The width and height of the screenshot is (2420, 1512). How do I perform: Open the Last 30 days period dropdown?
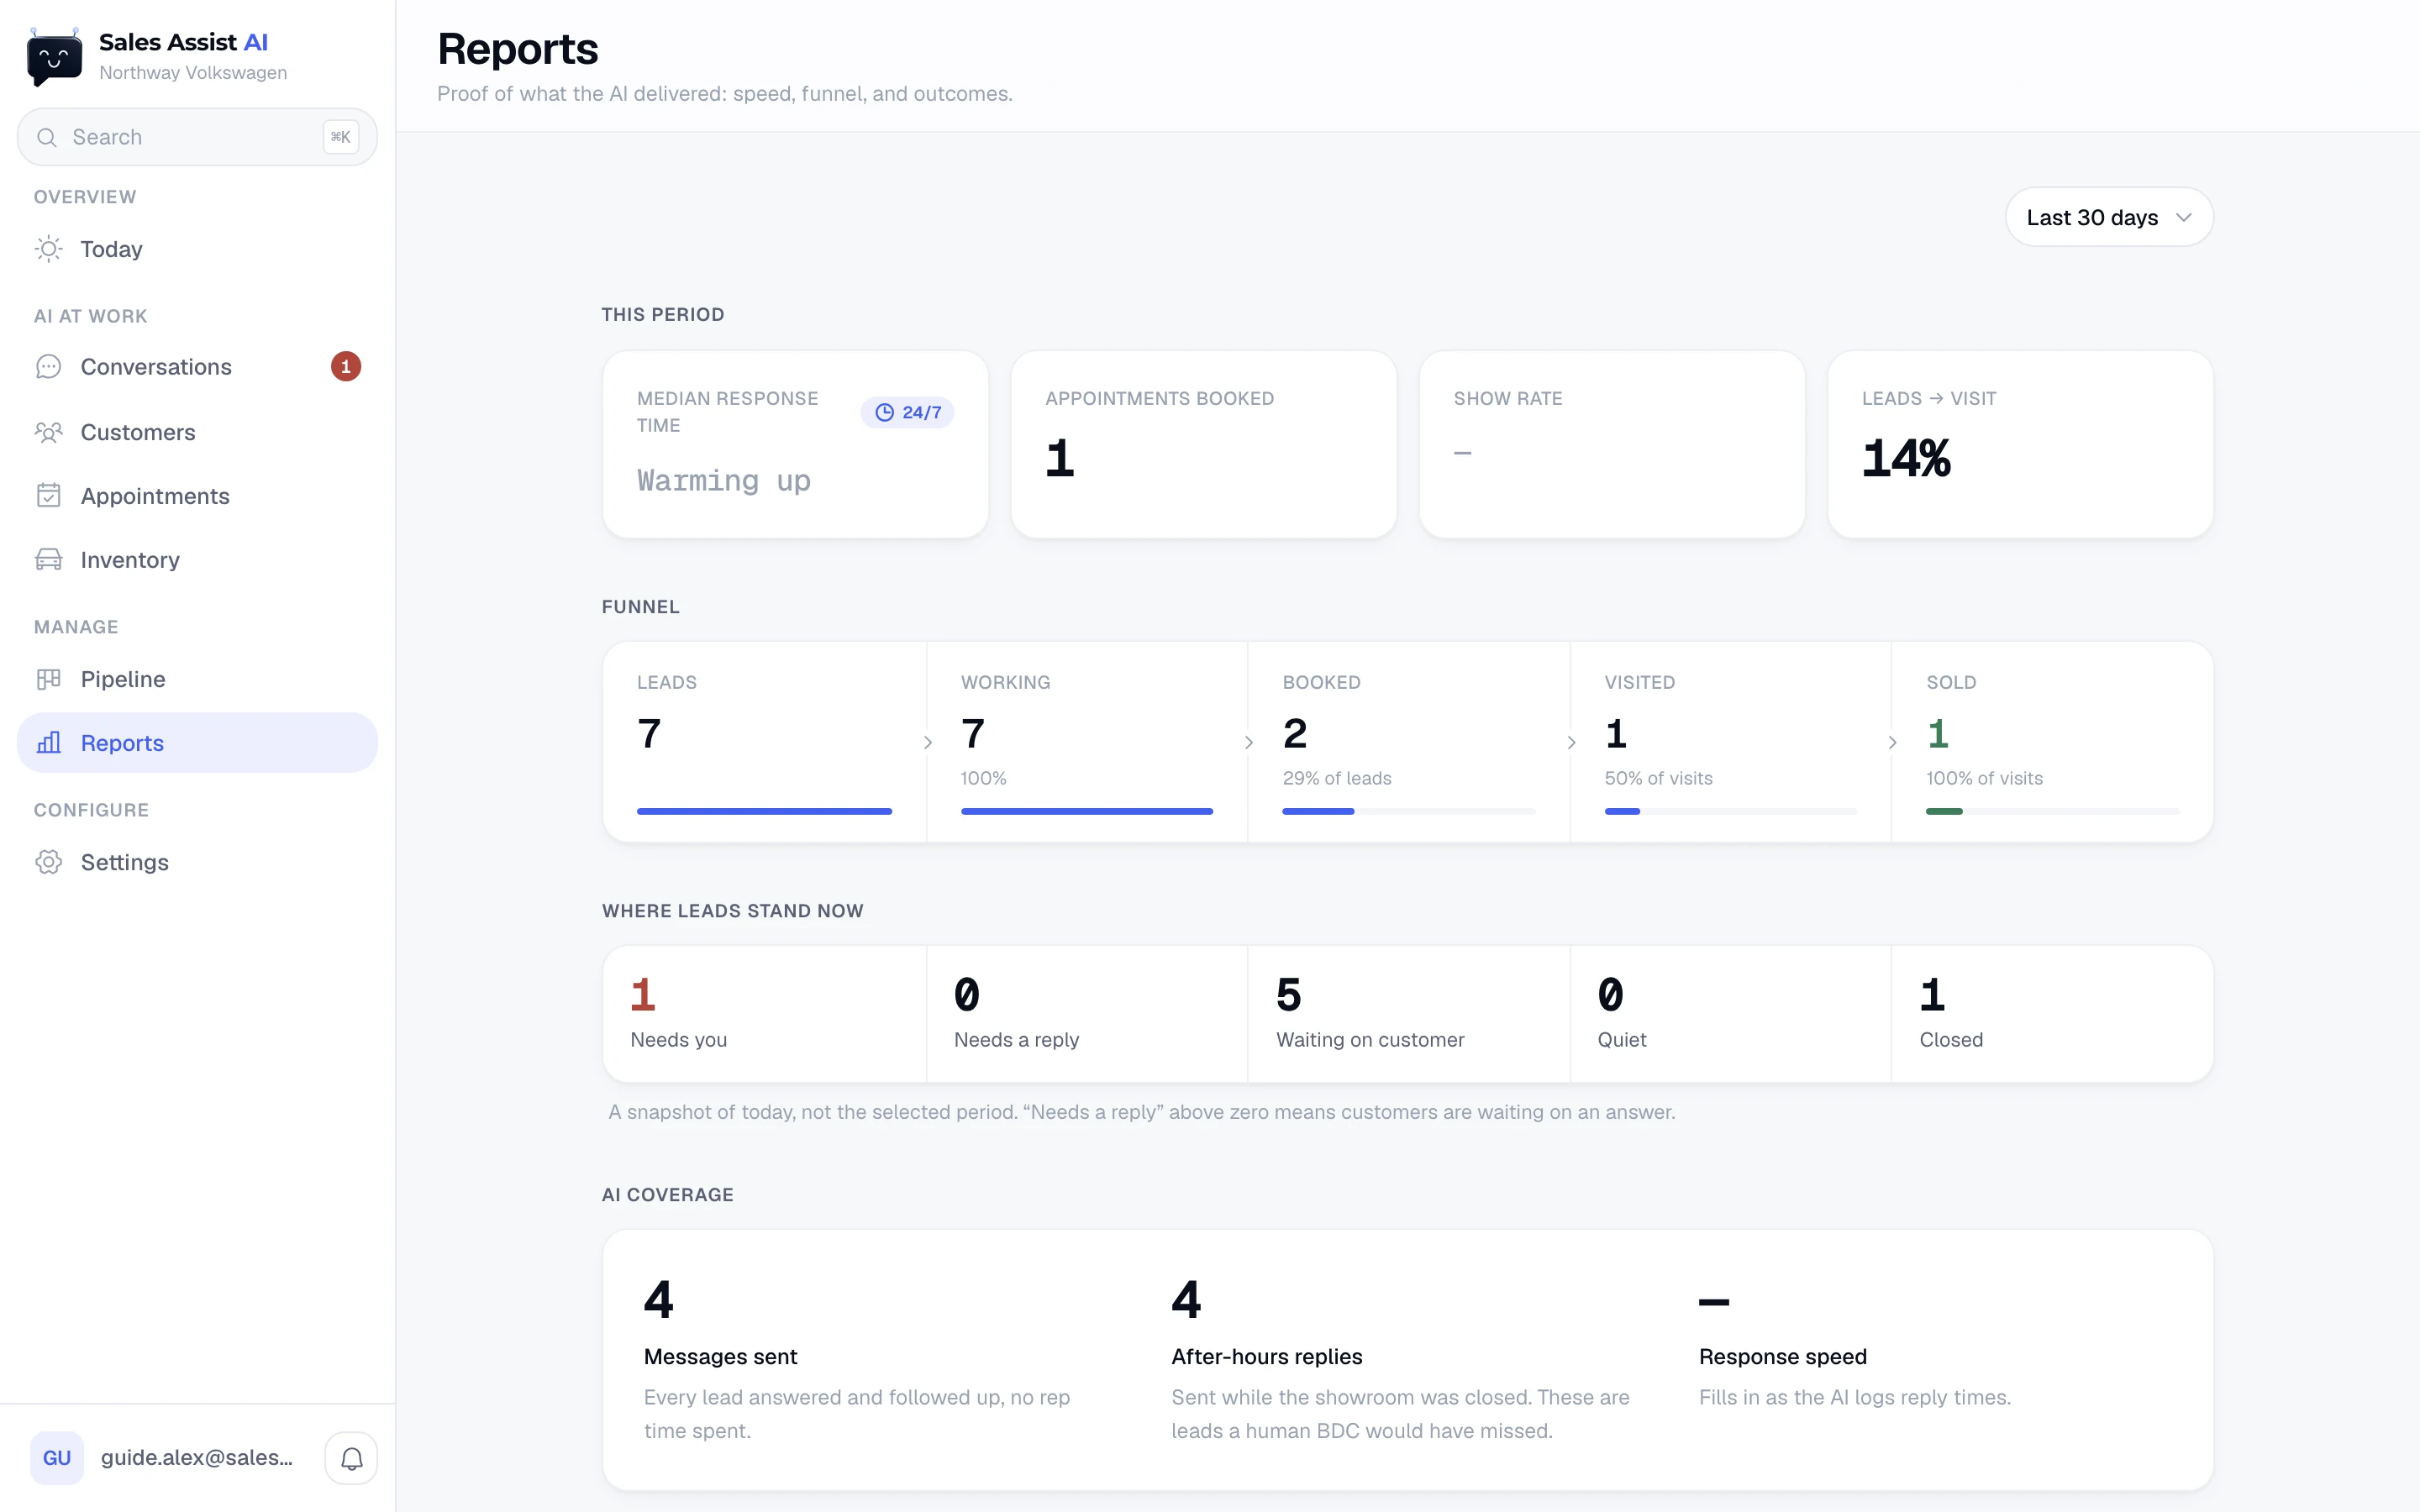point(2109,217)
